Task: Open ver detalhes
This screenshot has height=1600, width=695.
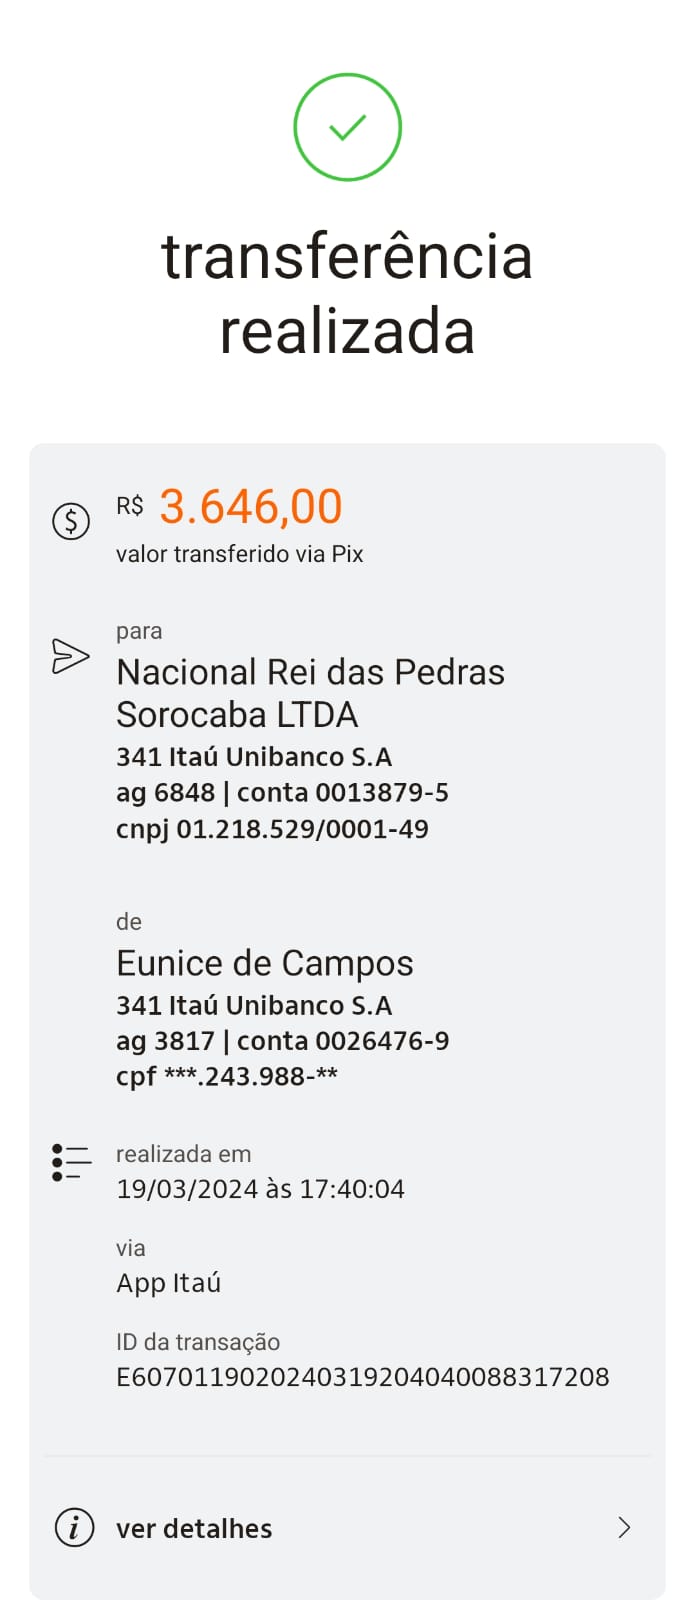Action: 194,1528
